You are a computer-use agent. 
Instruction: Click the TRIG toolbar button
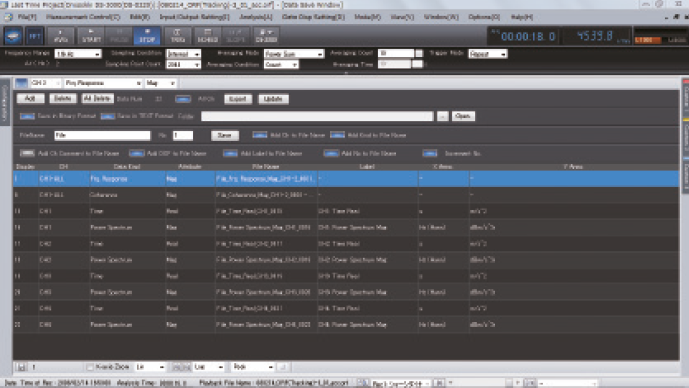(x=178, y=36)
